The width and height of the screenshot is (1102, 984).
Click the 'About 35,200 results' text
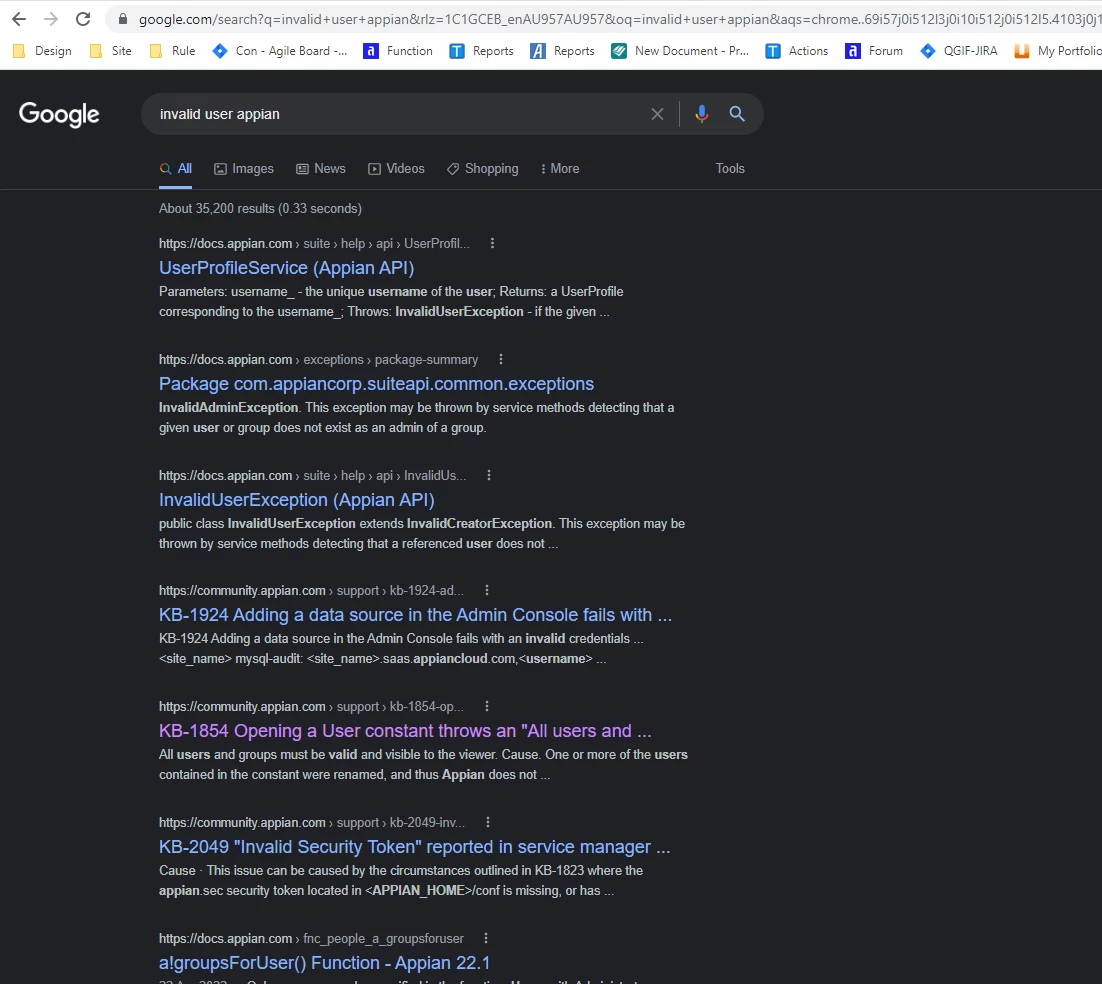coord(260,209)
